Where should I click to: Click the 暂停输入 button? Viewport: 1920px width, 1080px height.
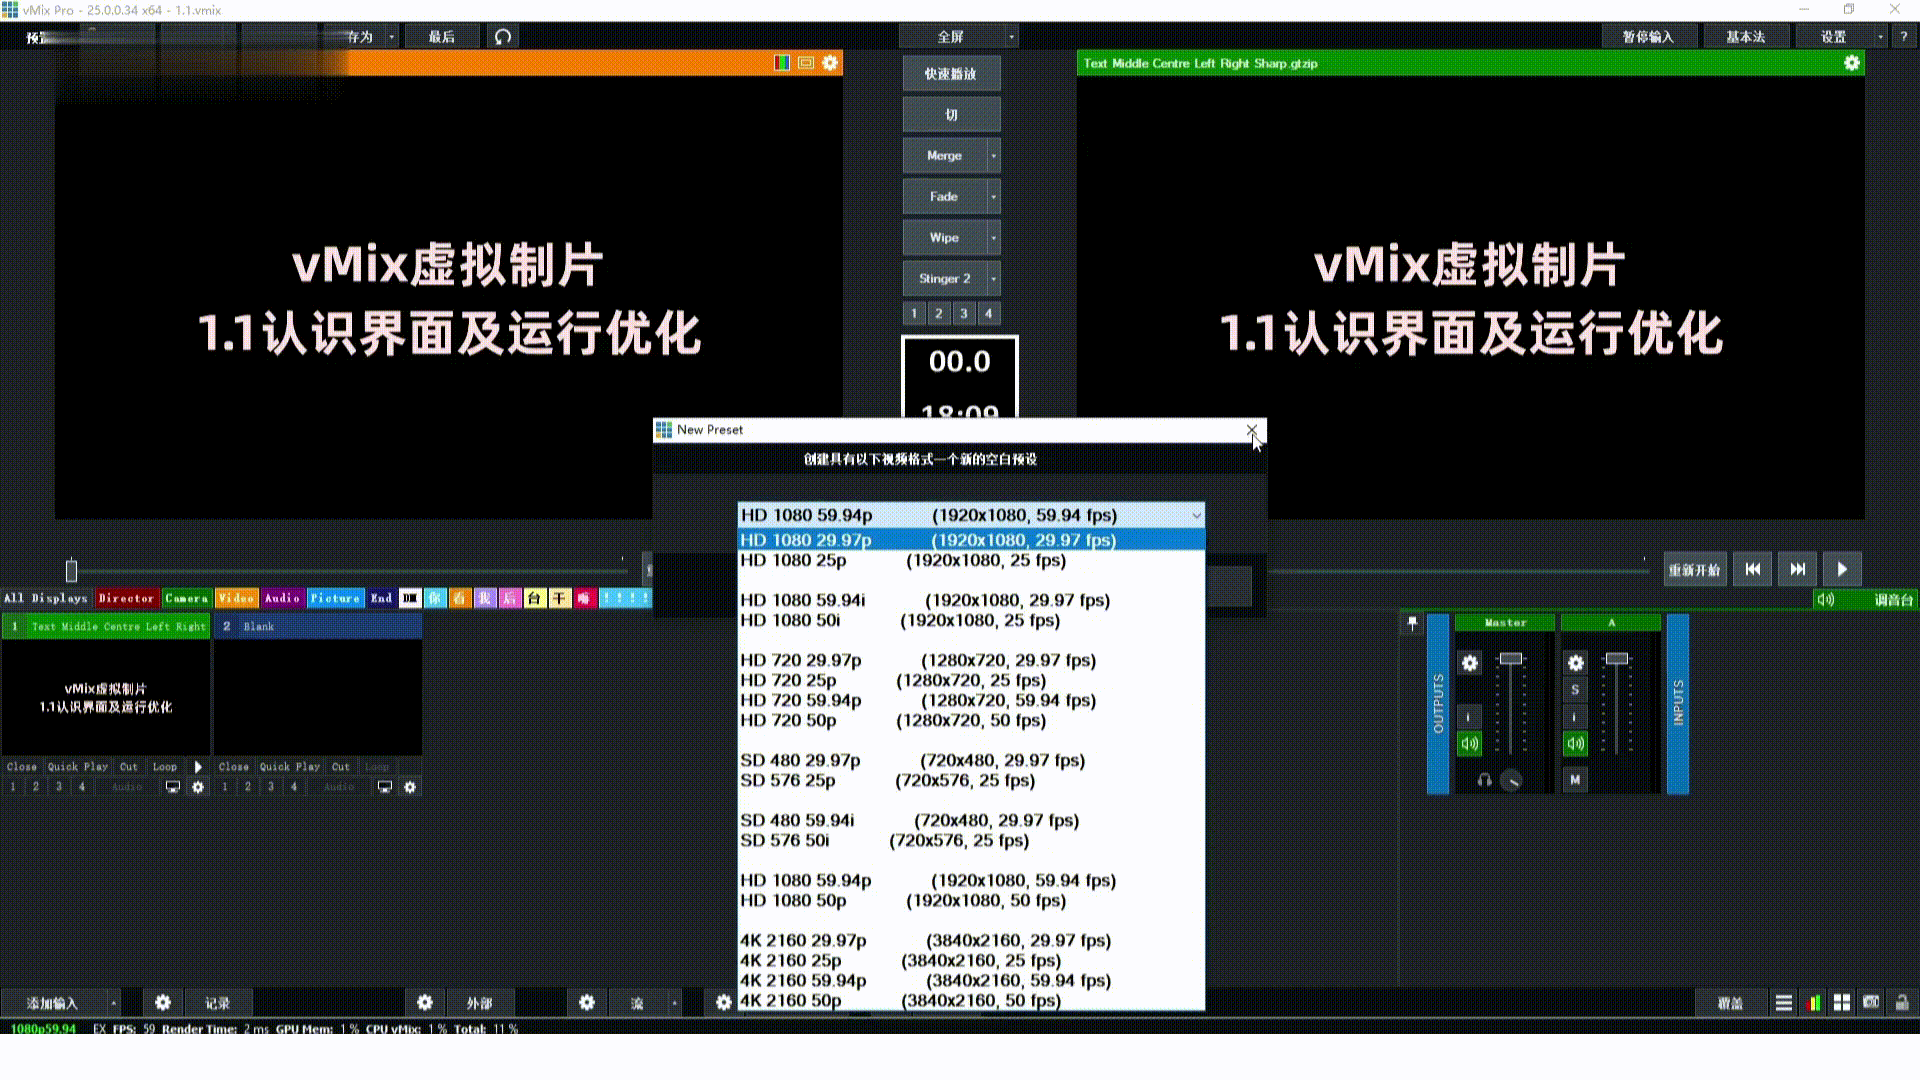1647,37
